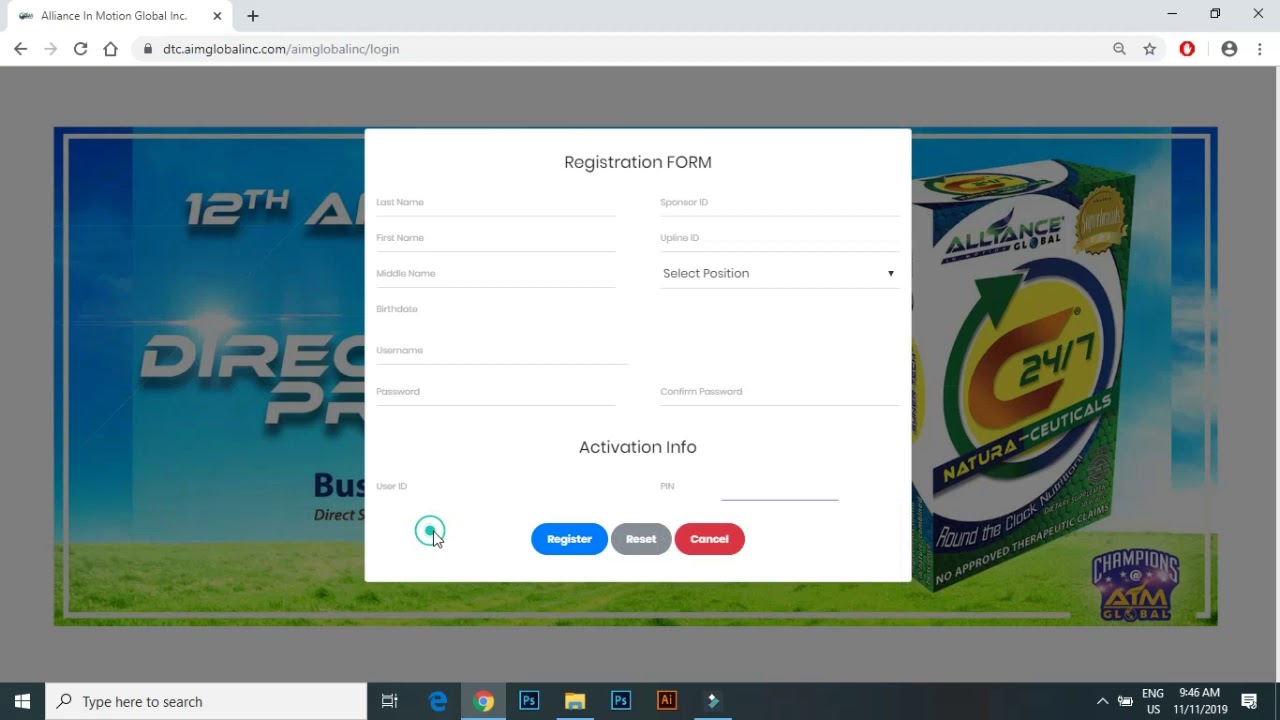This screenshot has width=1280, height=720.
Task: Open Adobe Illustrator from taskbar
Action: [x=667, y=701]
